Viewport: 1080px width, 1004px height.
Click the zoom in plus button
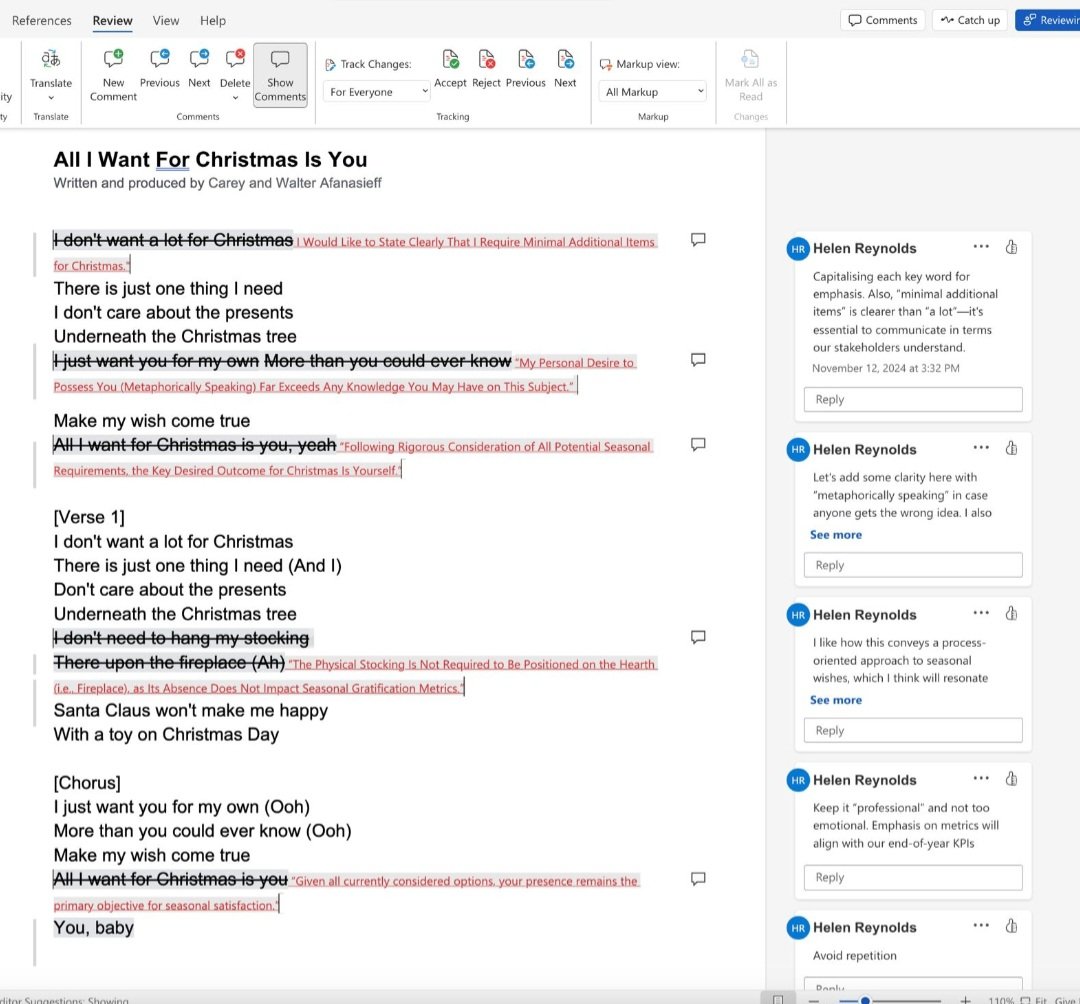tap(966, 1000)
